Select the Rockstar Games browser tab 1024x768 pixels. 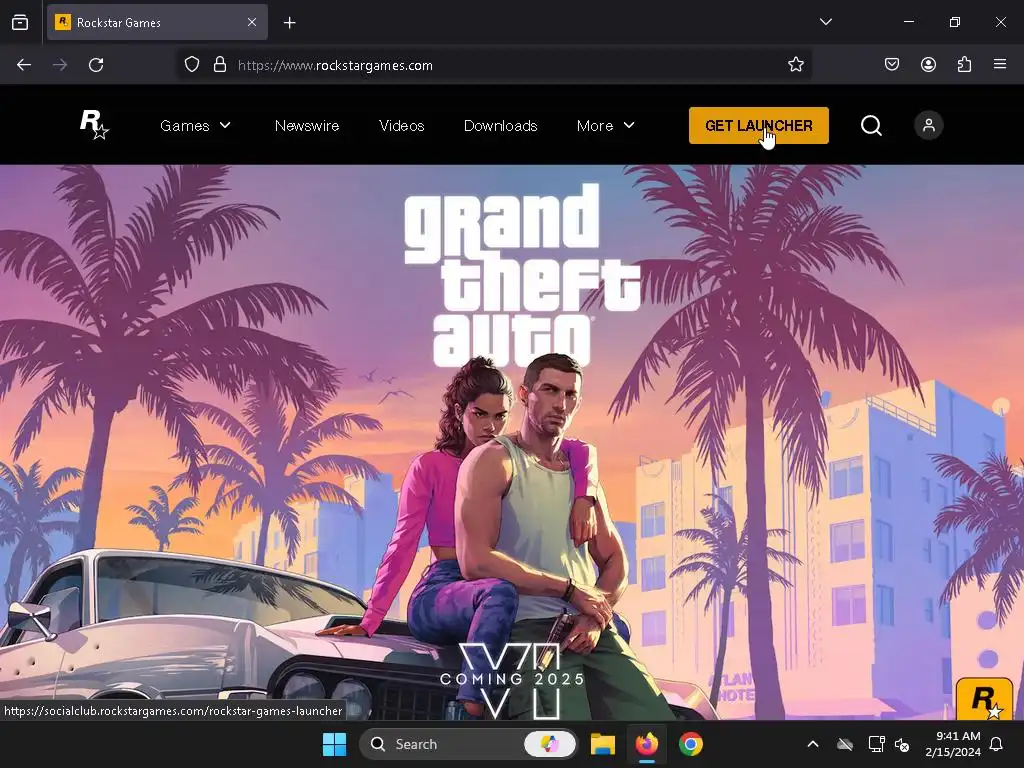(x=157, y=23)
